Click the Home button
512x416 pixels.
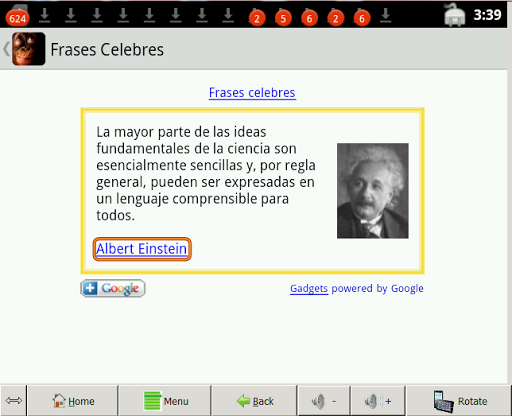[73, 401]
